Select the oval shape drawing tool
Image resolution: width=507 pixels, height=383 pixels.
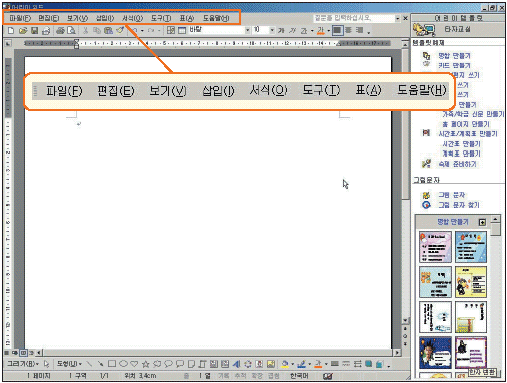[x=123, y=364]
